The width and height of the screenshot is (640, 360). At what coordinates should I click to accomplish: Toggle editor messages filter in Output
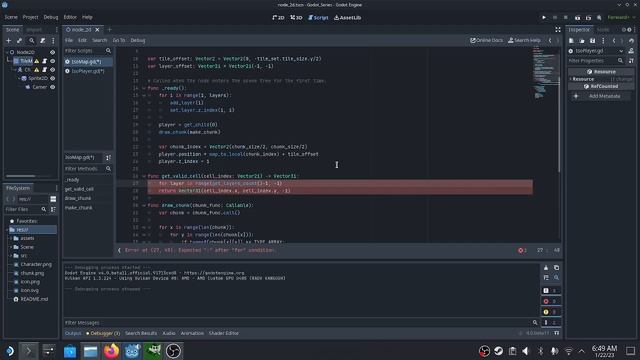coord(550,322)
